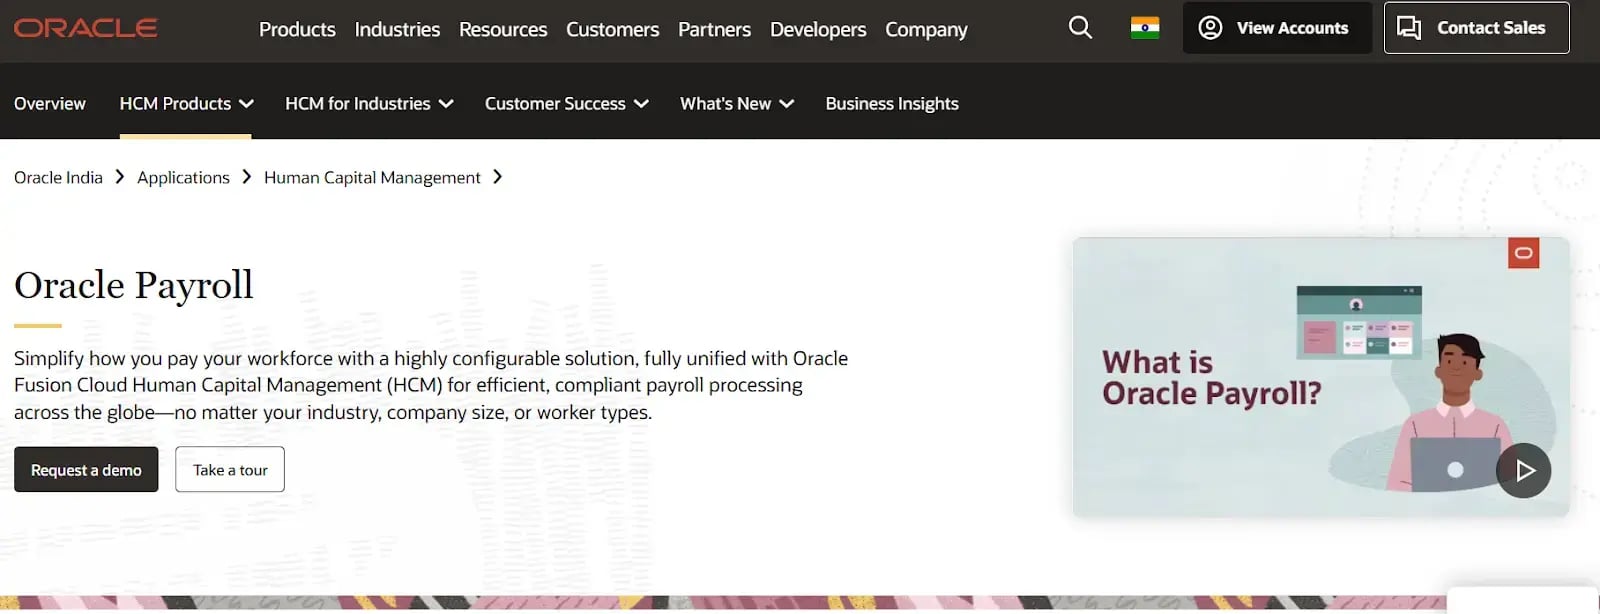1600x614 pixels.
Task: Open the HCM for Industries menu
Action: 368,103
